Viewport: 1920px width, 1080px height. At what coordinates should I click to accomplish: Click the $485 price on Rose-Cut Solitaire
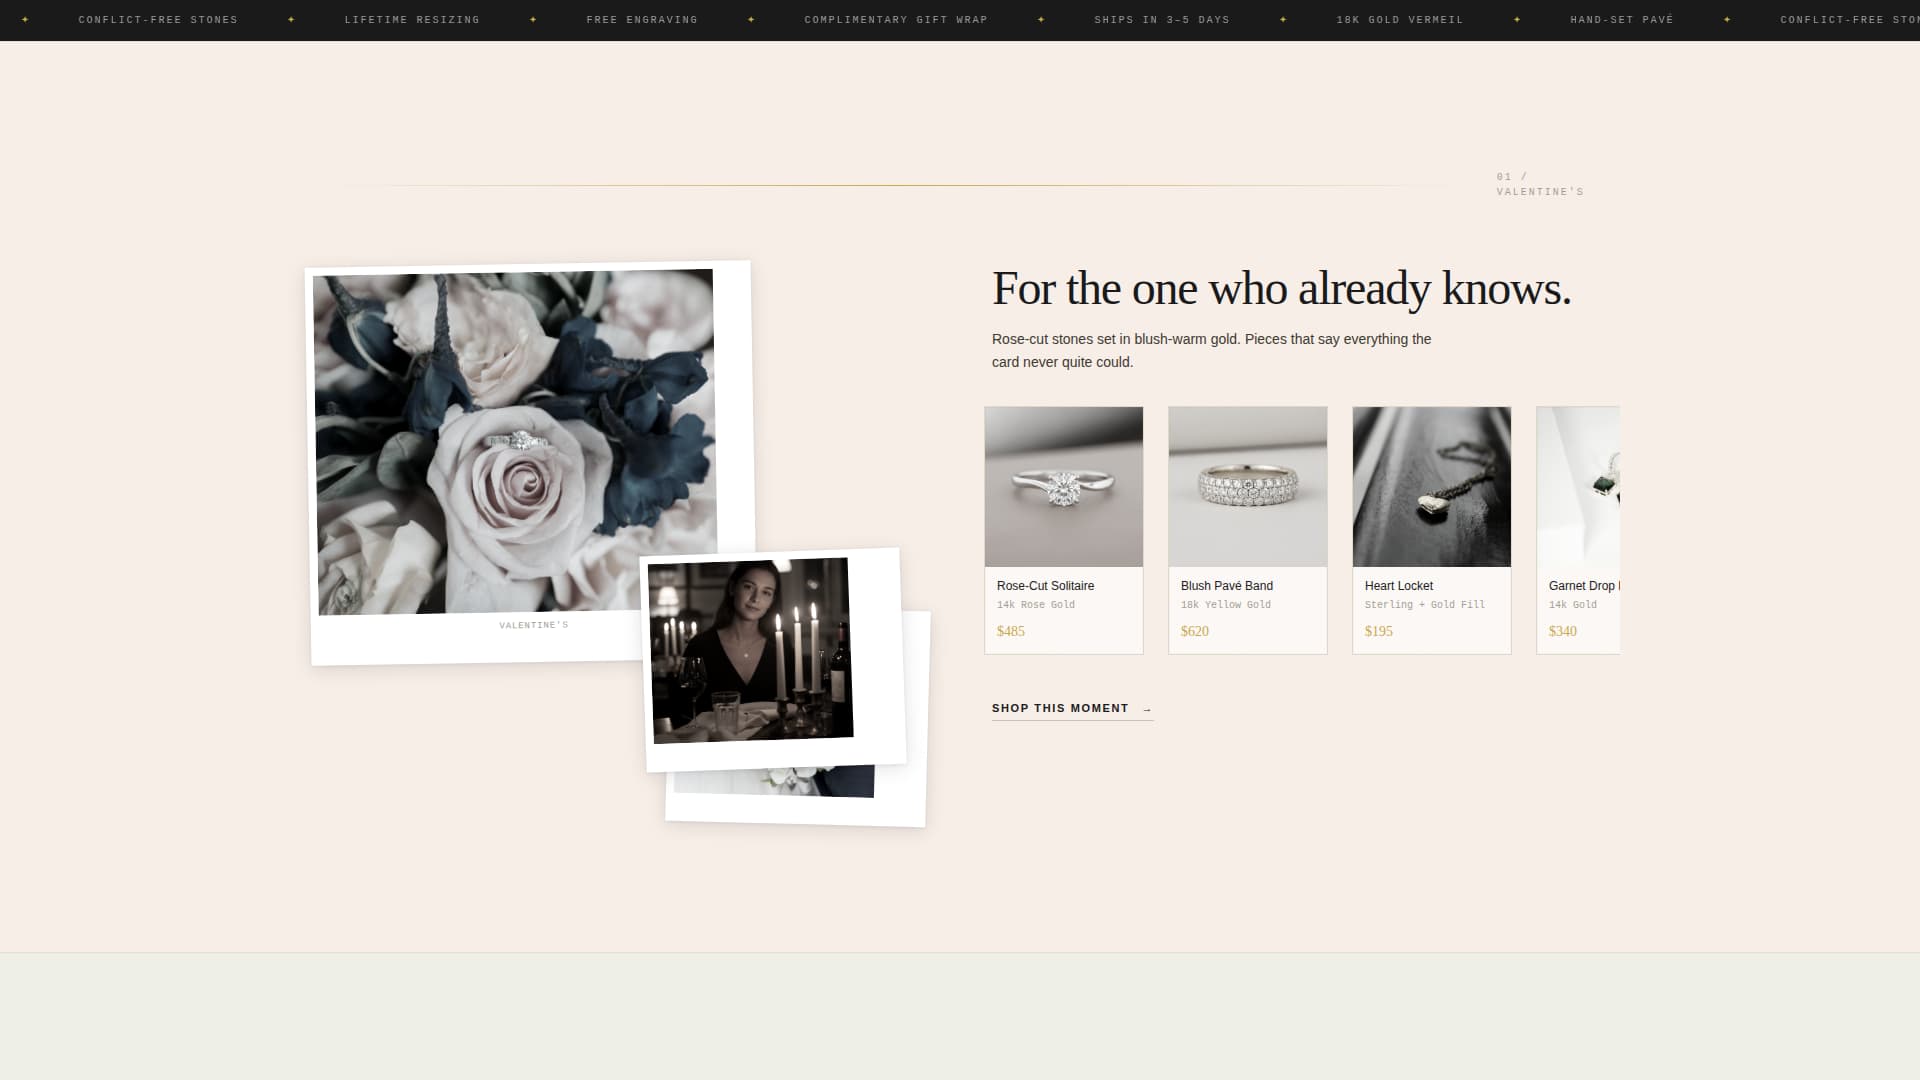tap(1011, 631)
